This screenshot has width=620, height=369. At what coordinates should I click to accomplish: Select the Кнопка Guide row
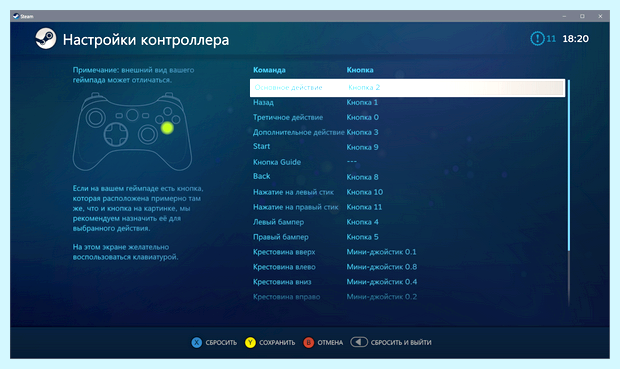pos(407,162)
